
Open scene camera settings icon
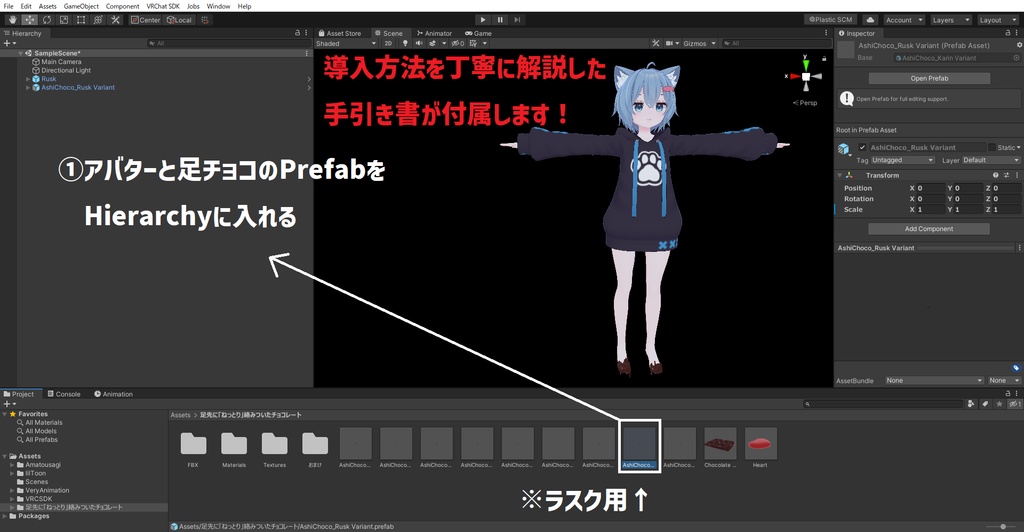pos(669,43)
